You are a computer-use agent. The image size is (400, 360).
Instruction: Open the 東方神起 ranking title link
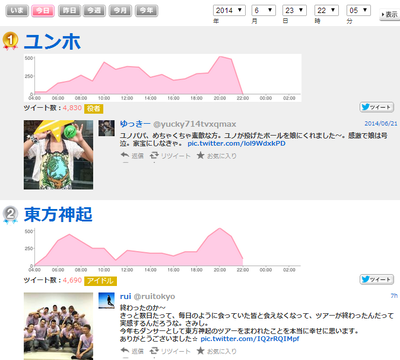pos(58,214)
